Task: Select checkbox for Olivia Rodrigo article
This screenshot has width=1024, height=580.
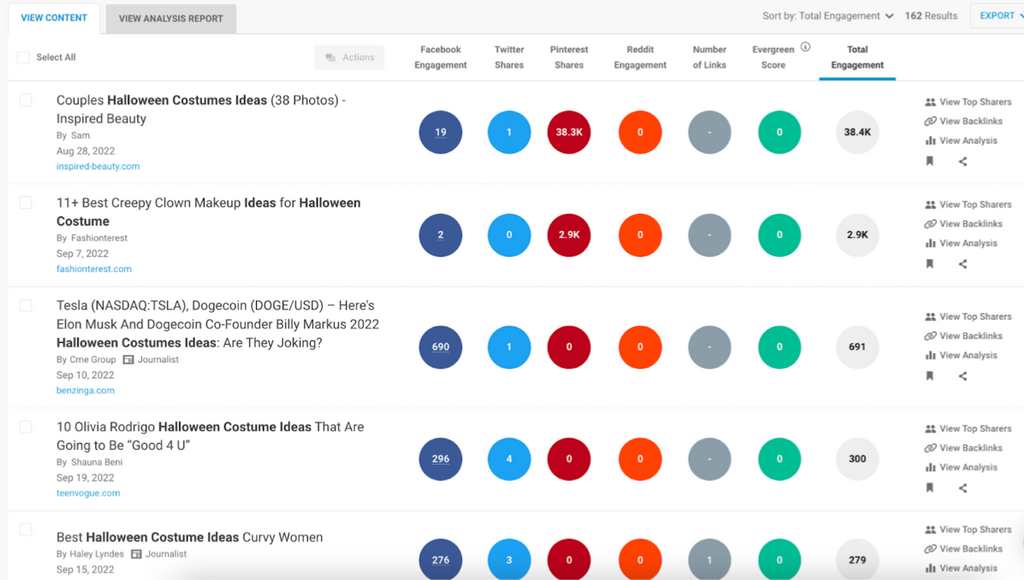Action: click(x=26, y=427)
